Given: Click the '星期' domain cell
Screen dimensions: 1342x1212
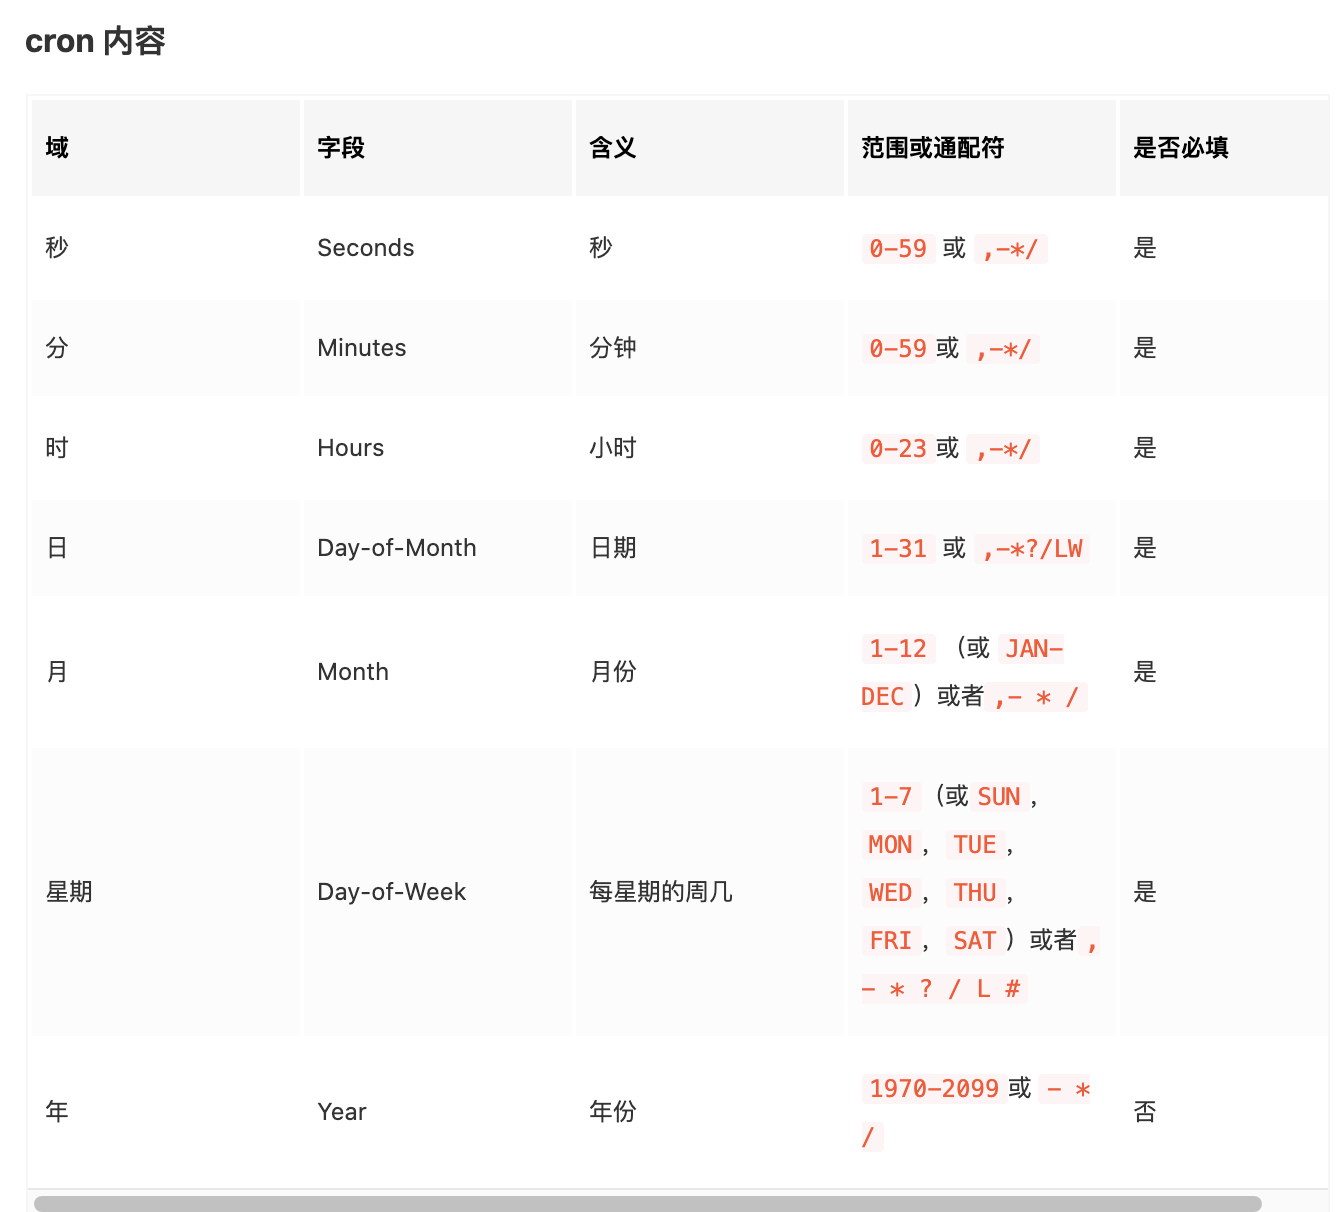Looking at the screenshot, I should tap(166, 892).
